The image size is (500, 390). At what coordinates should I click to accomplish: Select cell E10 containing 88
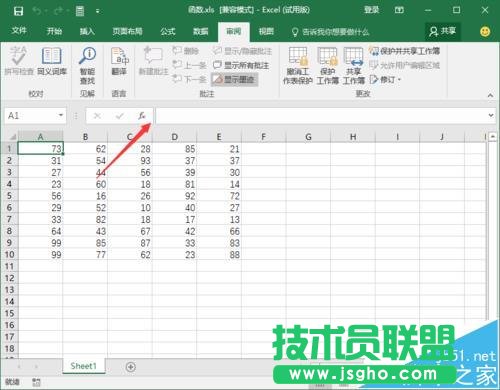(219, 255)
